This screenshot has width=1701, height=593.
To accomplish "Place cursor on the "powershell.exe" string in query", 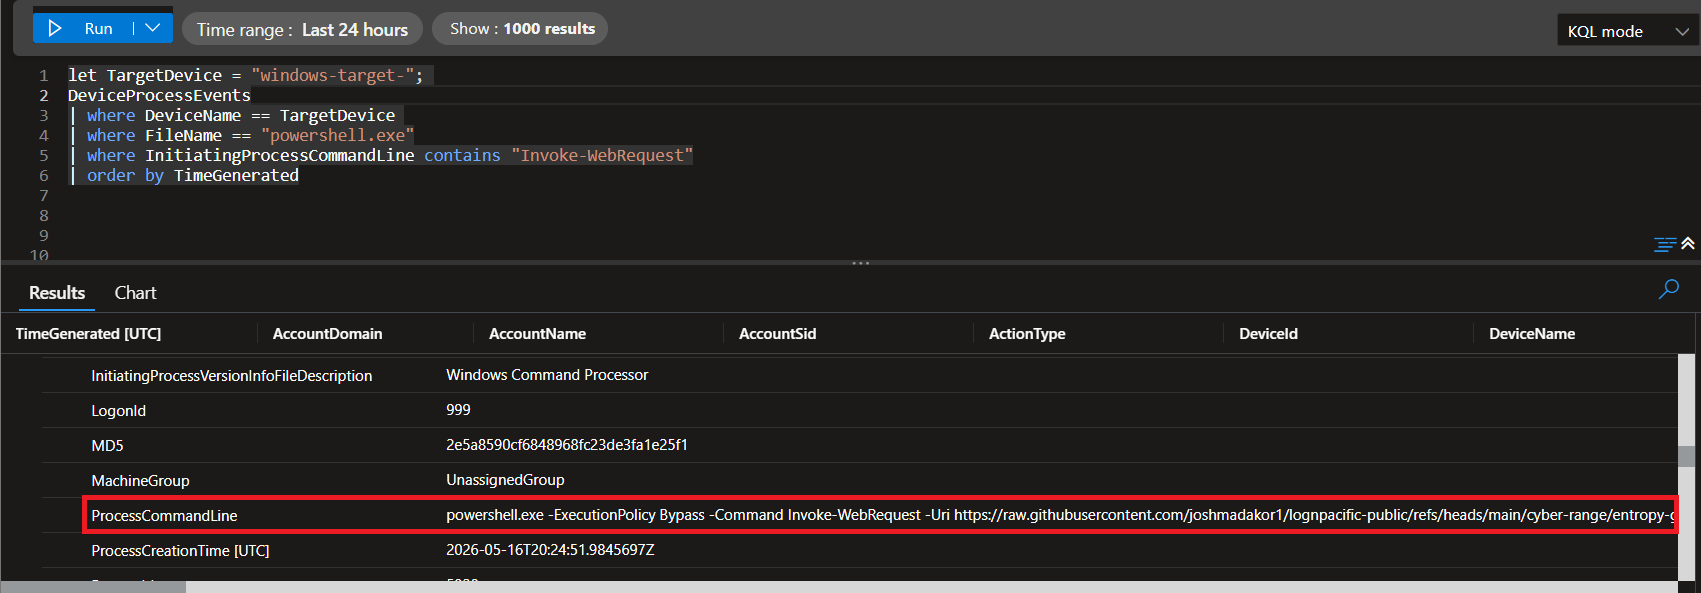I will tap(337, 135).
